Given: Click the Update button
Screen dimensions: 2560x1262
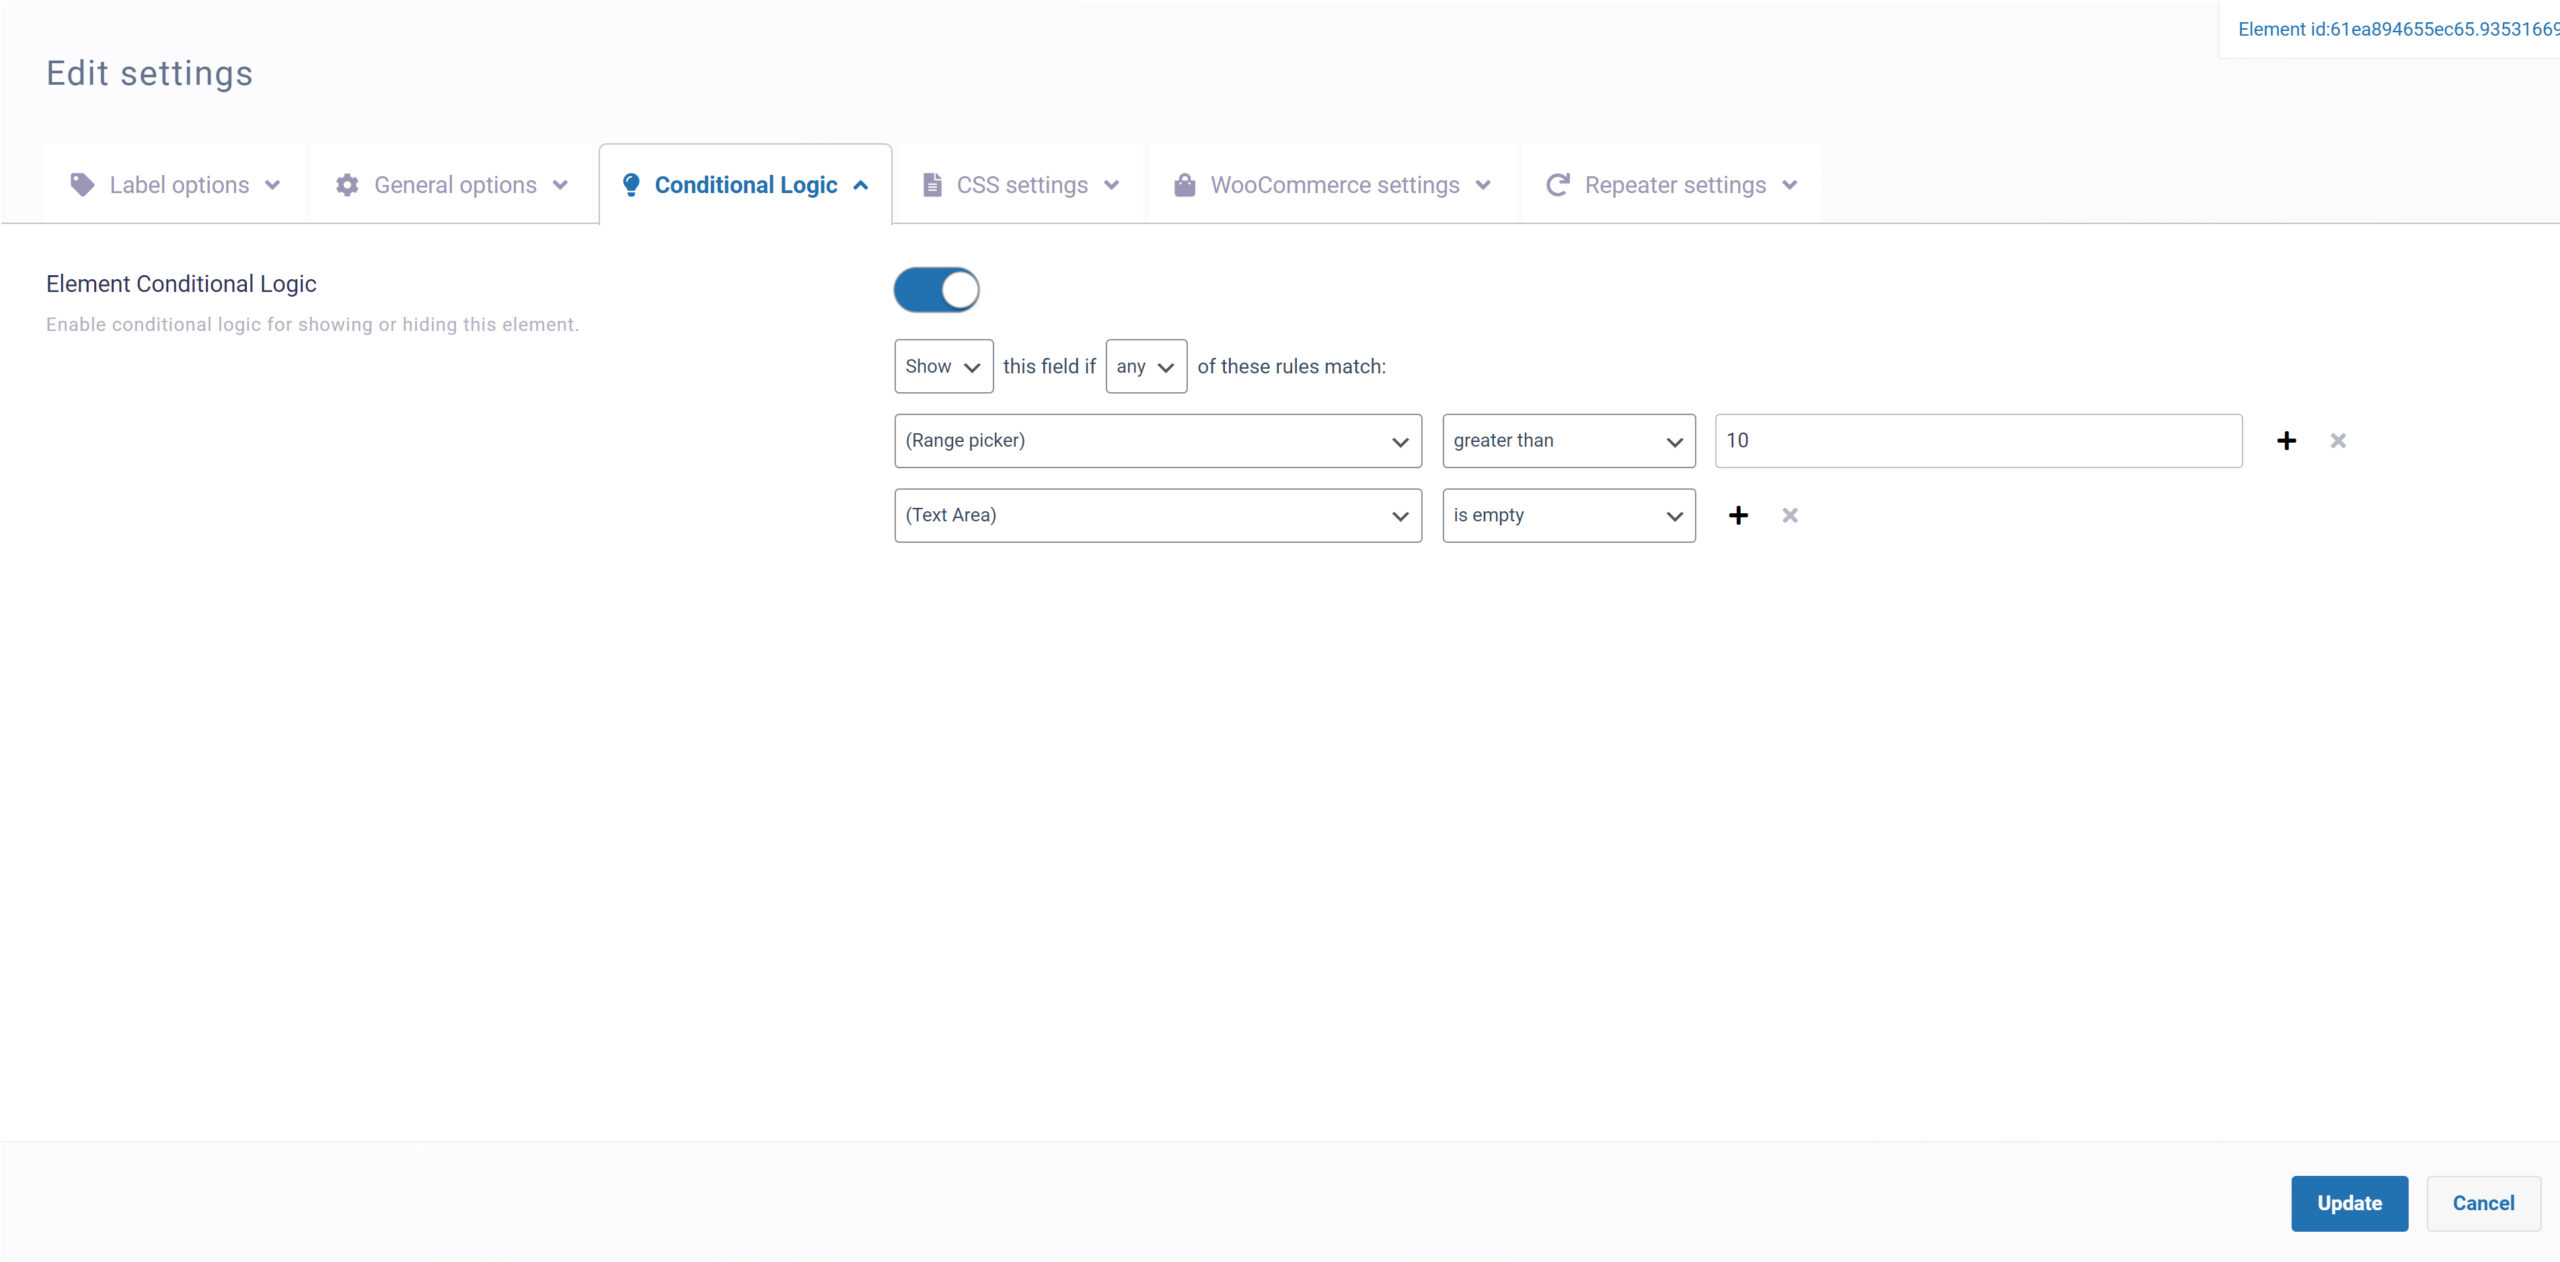Looking at the screenshot, I should point(2350,1203).
